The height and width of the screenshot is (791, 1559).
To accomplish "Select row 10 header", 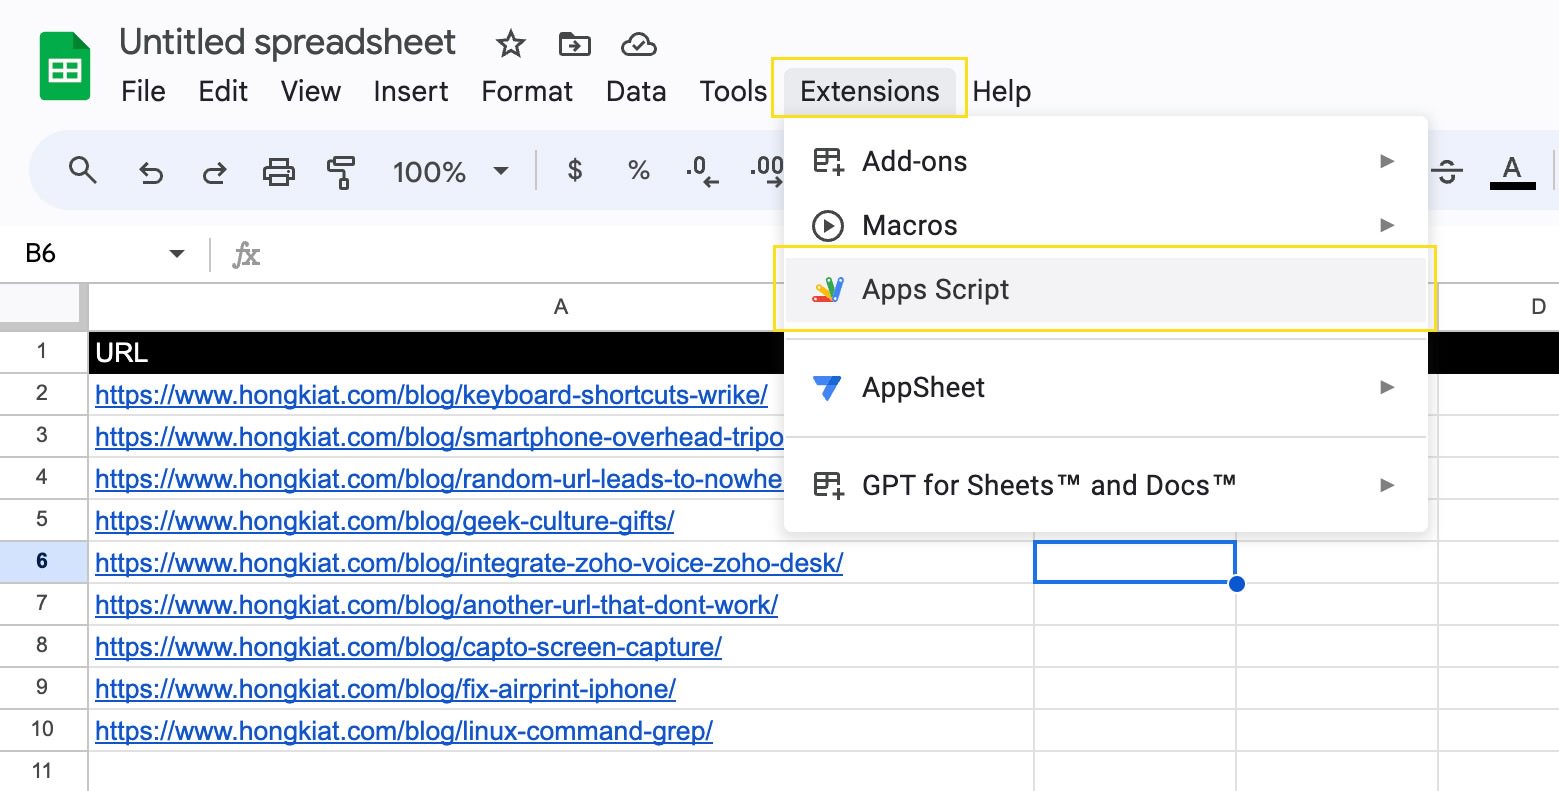I will coord(42,729).
